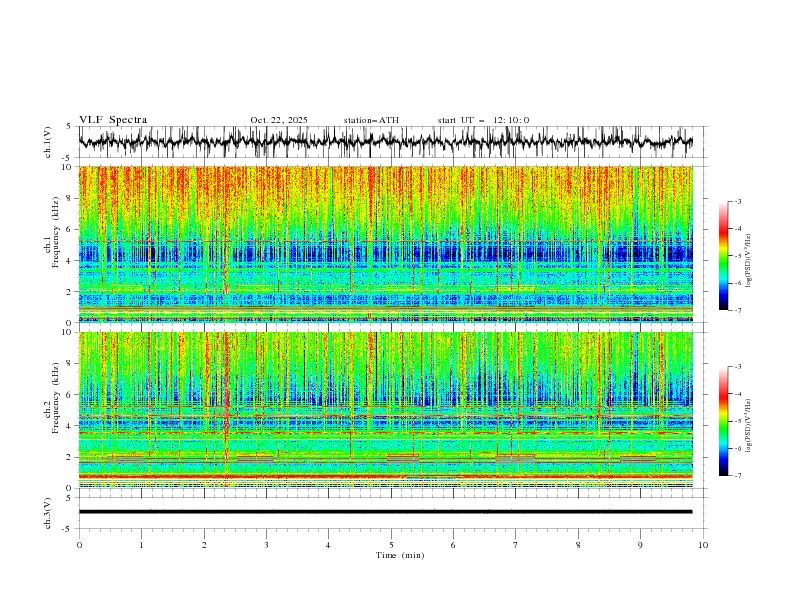Click the time axis tick label '10'
This screenshot has width=792, height=612.
click(x=703, y=545)
